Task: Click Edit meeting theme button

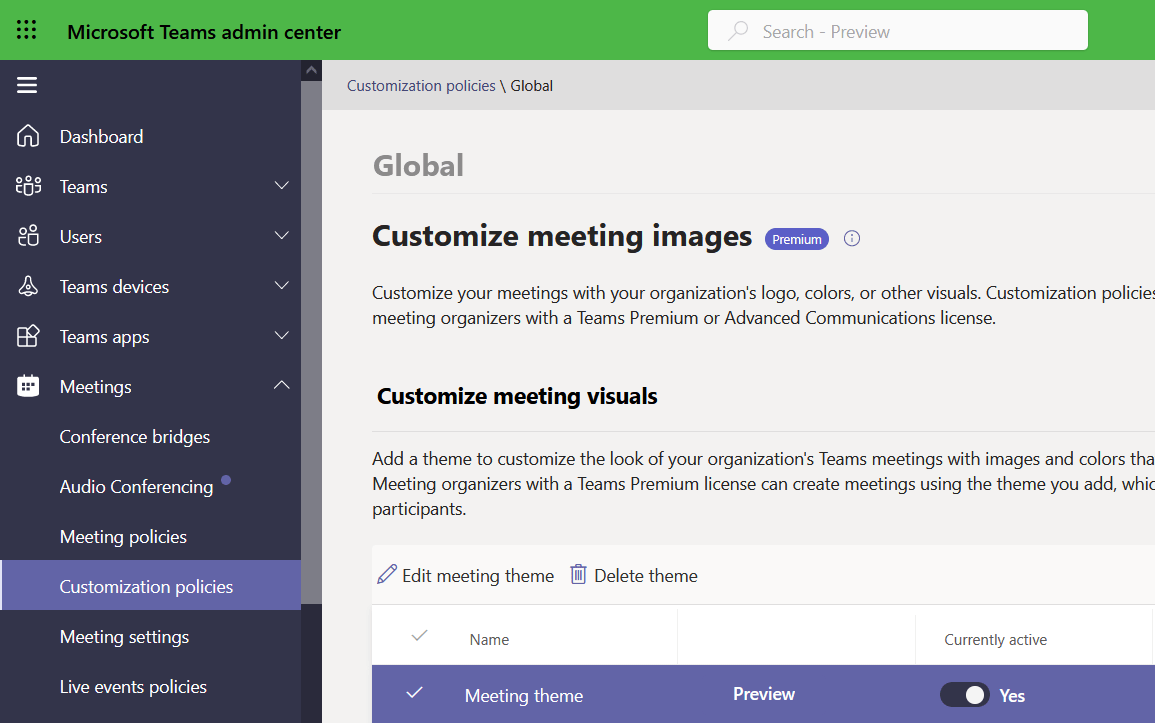Action: click(466, 575)
